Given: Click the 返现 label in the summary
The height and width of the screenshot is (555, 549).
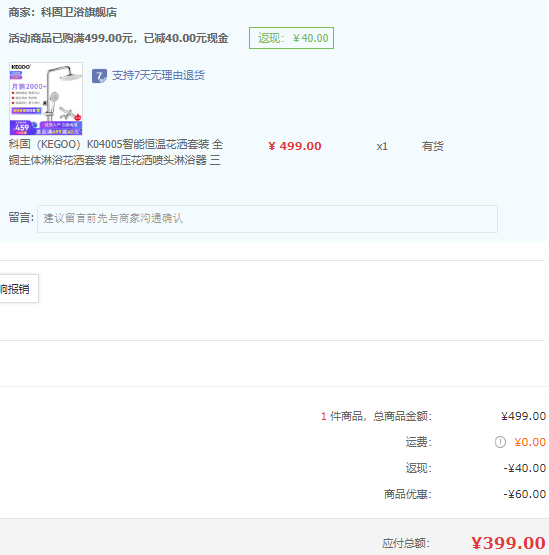Looking at the screenshot, I should tap(419, 468).
